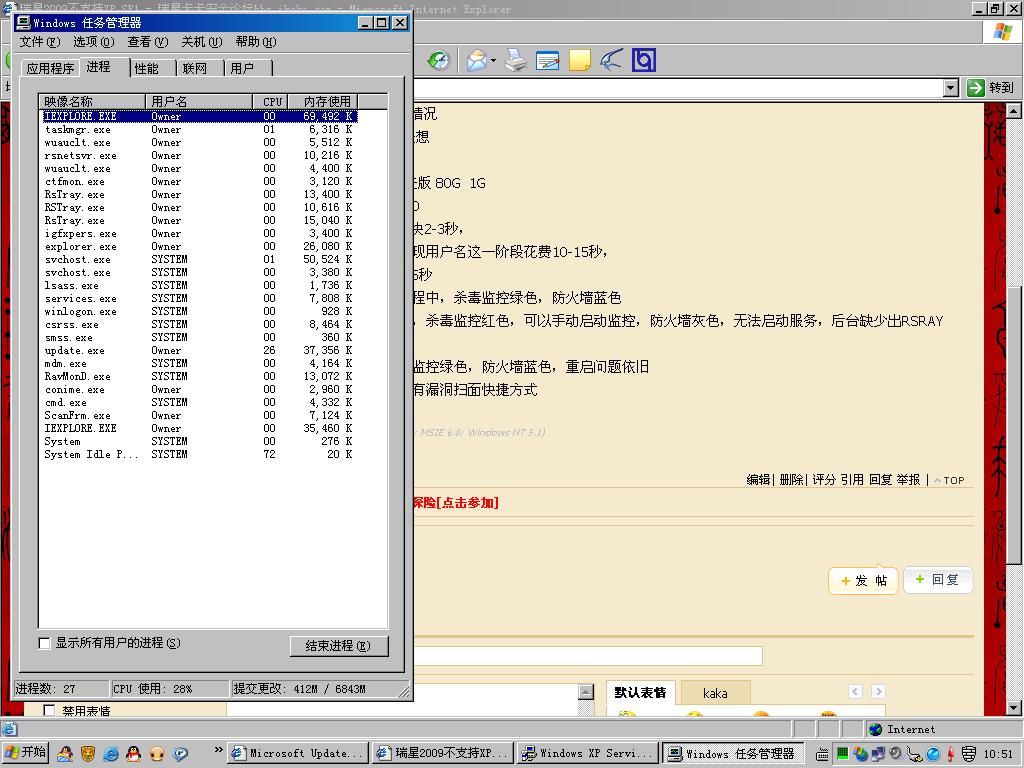1024x768 pixels.
Task: Open the Mail envelope icon in IE toolbar
Action: coord(477,61)
